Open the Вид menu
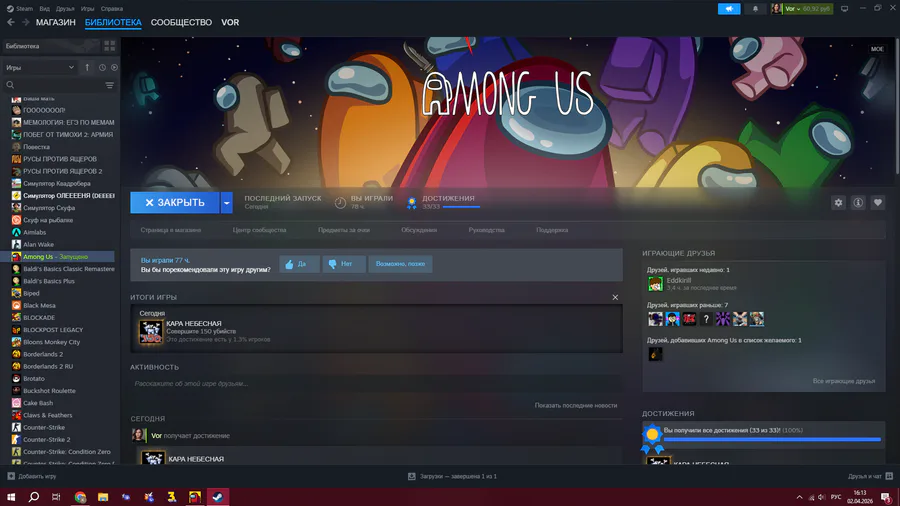Viewport: 900px width, 506px height. (x=44, y=9)
